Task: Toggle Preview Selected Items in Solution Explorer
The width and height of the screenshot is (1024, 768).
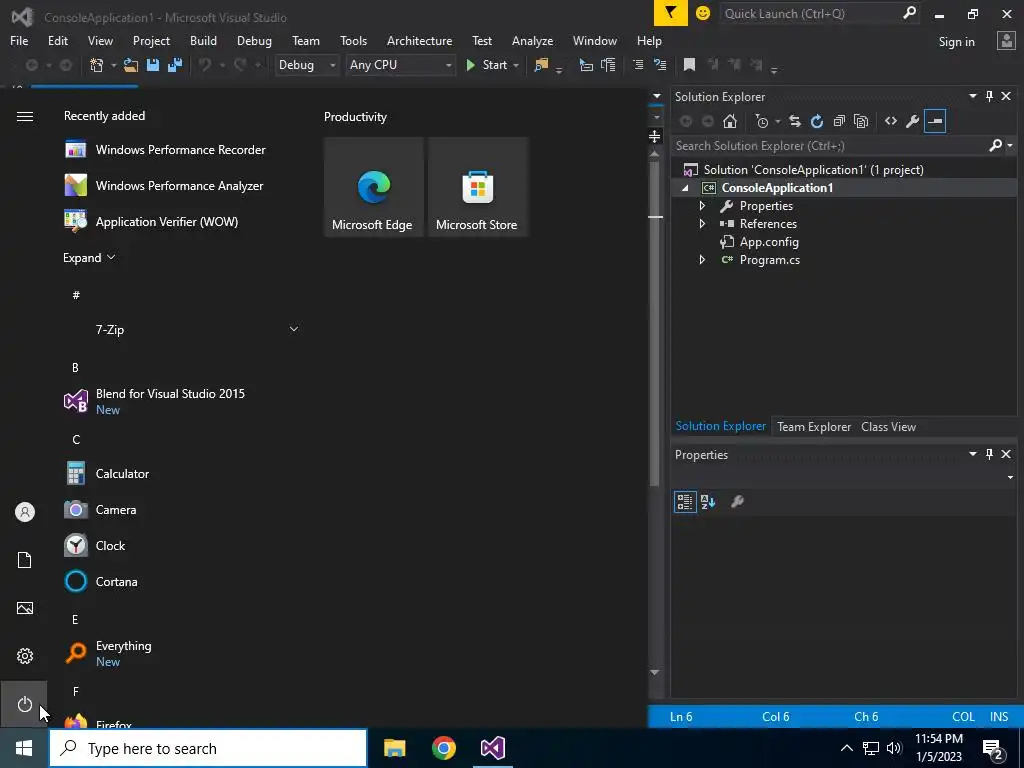Action: [x=935, y=121]
